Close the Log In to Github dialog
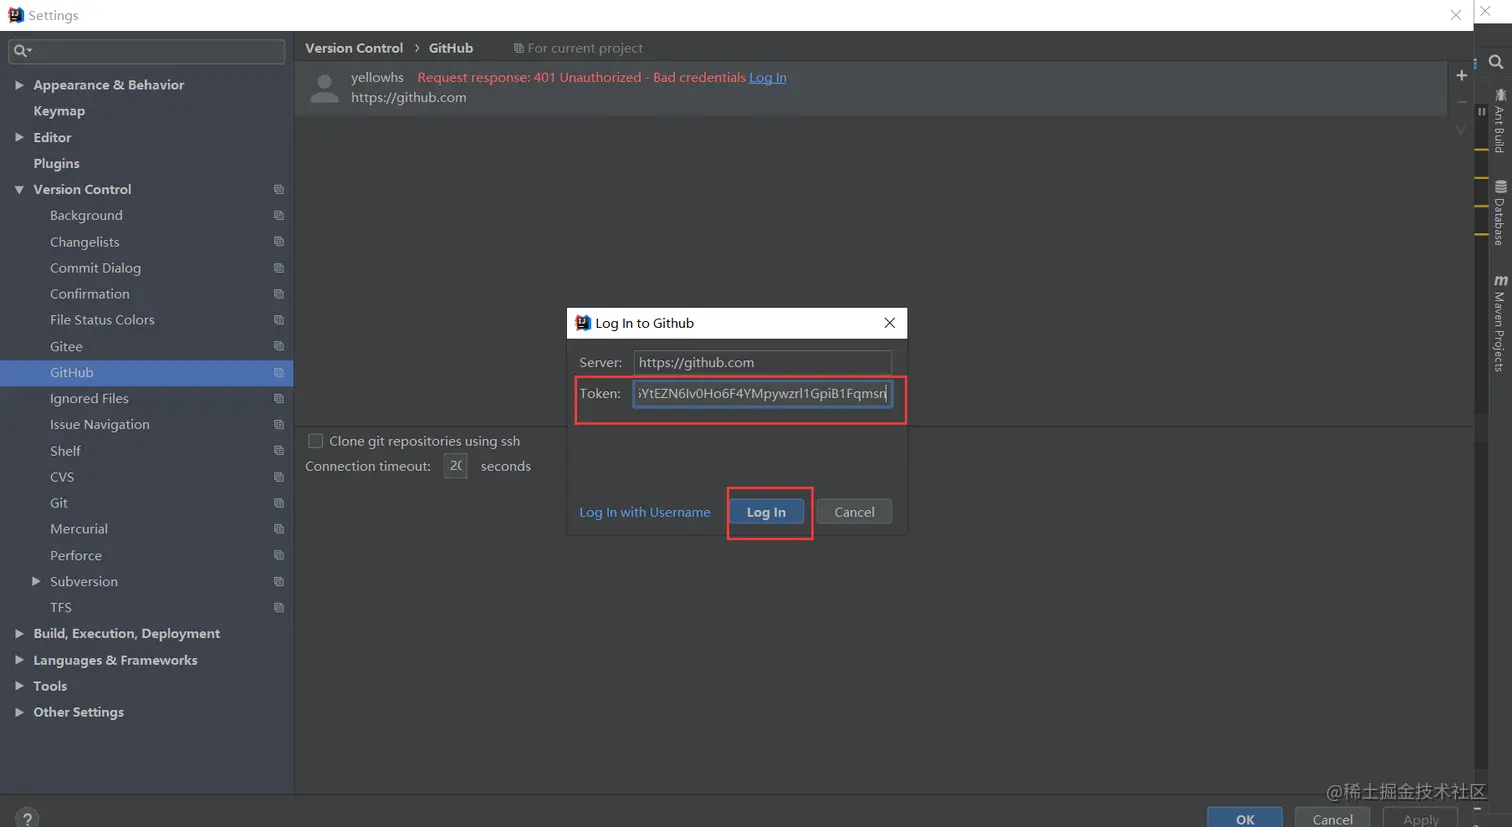This screenshot has height=827, width=1512. coord(889,323)
